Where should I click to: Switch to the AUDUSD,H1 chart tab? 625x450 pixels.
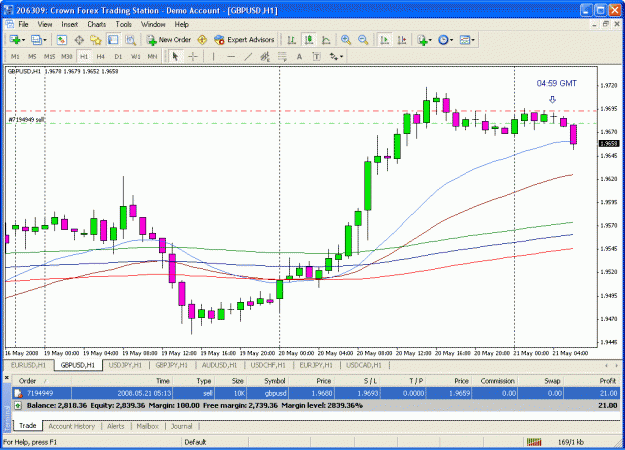click(x=219, y=365)
